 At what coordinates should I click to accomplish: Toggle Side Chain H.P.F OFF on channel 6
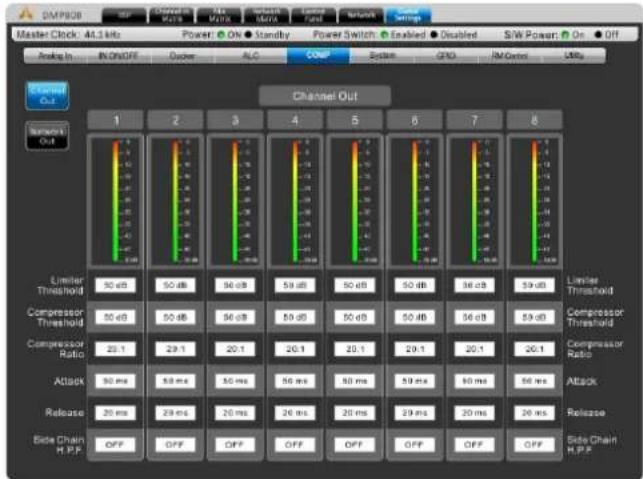[415, 445]
